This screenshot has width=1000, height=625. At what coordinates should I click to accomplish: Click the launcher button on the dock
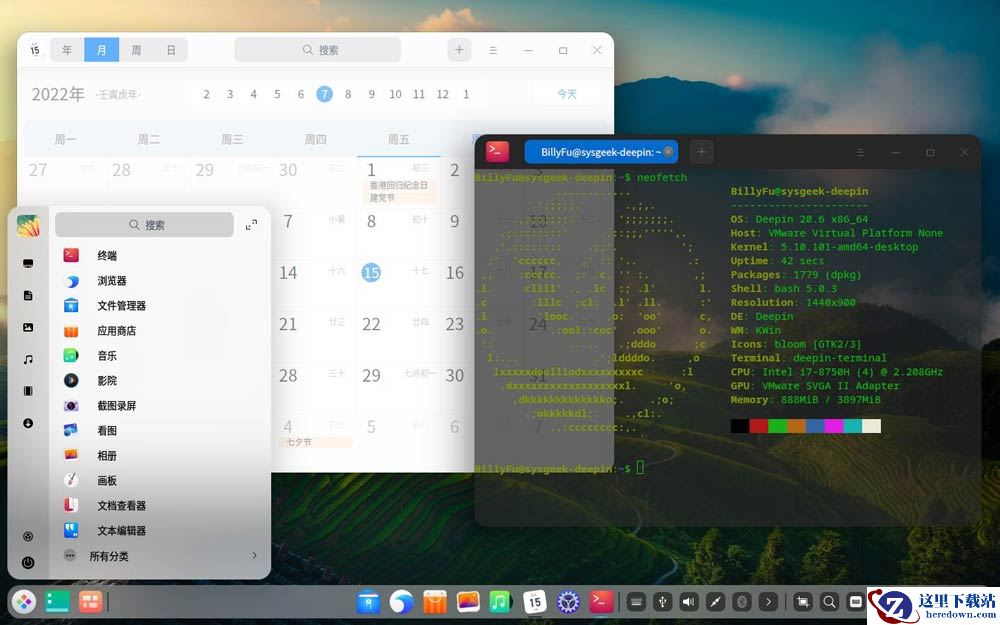pos(24,601)
